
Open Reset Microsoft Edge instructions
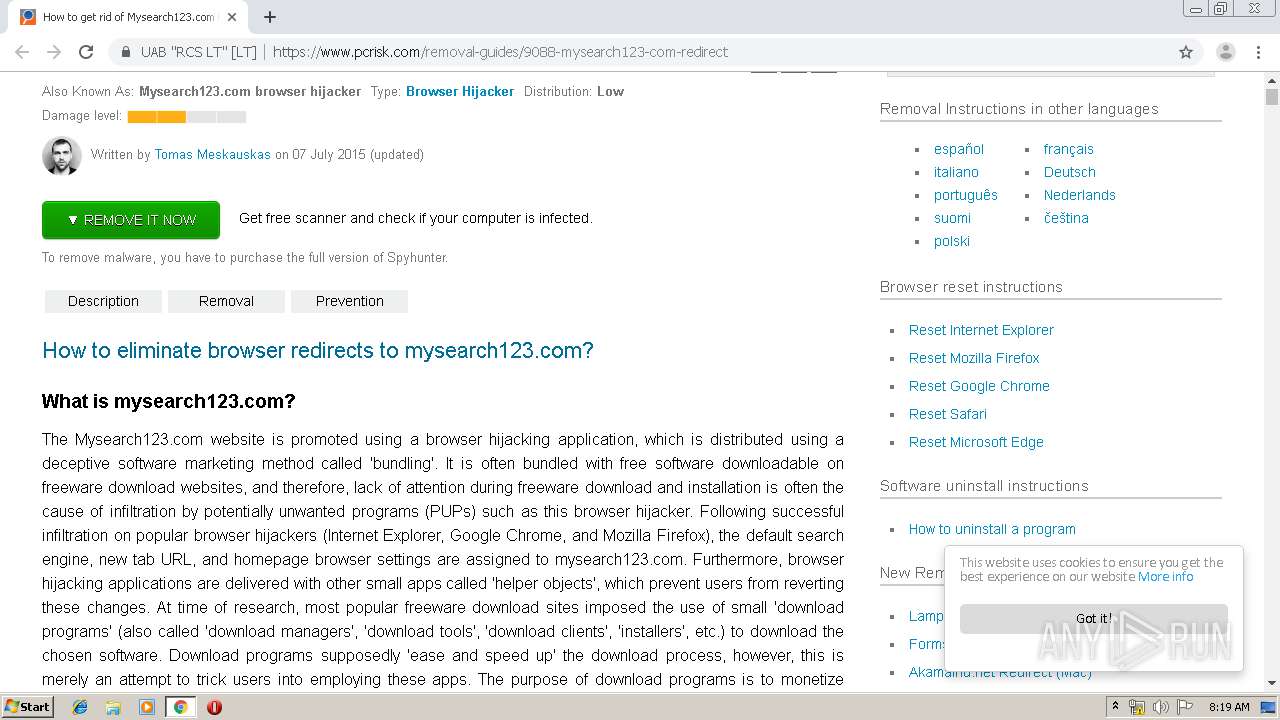pyautogui.click(x=976, y=442)
